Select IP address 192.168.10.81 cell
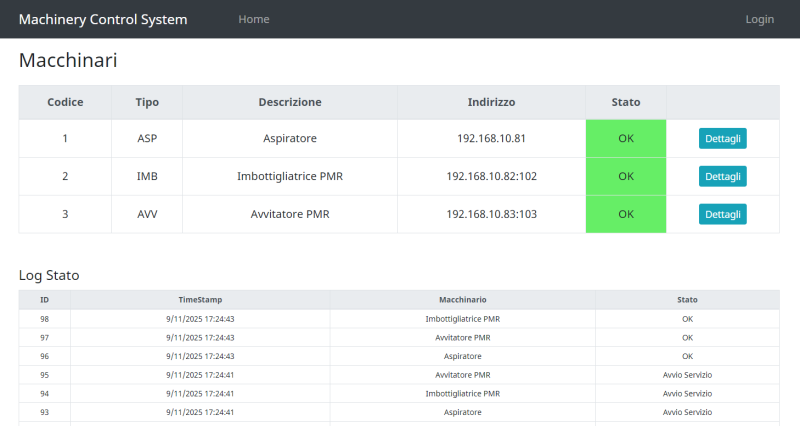800x426 pixels. pos(491,139)
